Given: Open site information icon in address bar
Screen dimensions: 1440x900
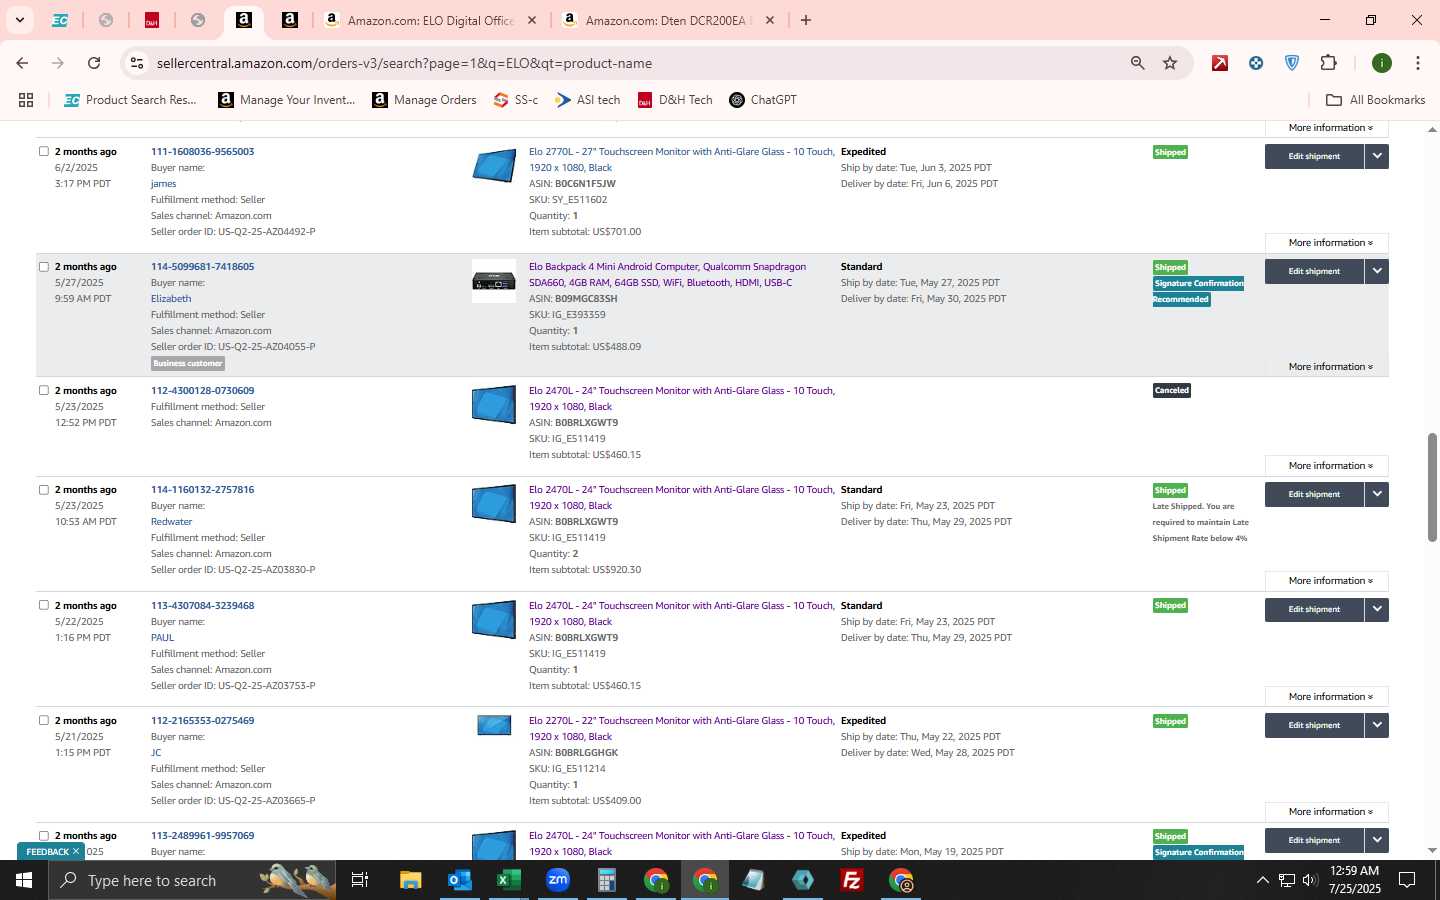Looking at the screenshot, I should (137, 63).
